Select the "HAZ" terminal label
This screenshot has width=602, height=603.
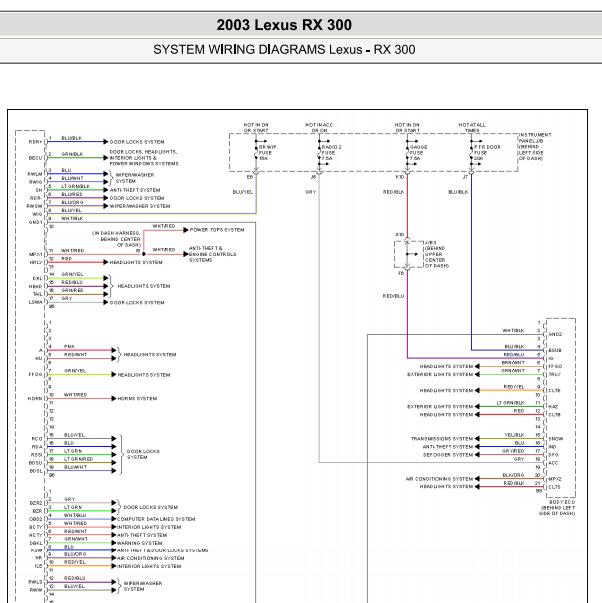tap(553, 407)
